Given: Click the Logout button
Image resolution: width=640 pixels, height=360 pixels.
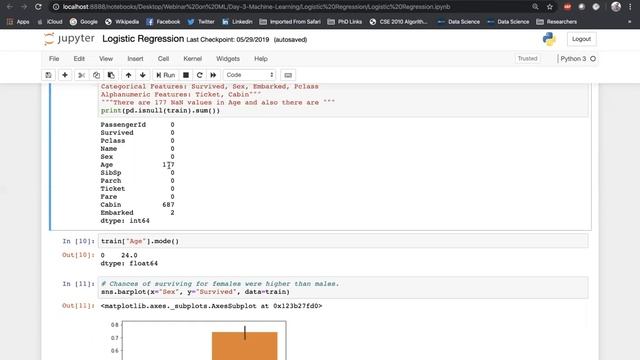Looking at the screenshot, I should 581,39.
